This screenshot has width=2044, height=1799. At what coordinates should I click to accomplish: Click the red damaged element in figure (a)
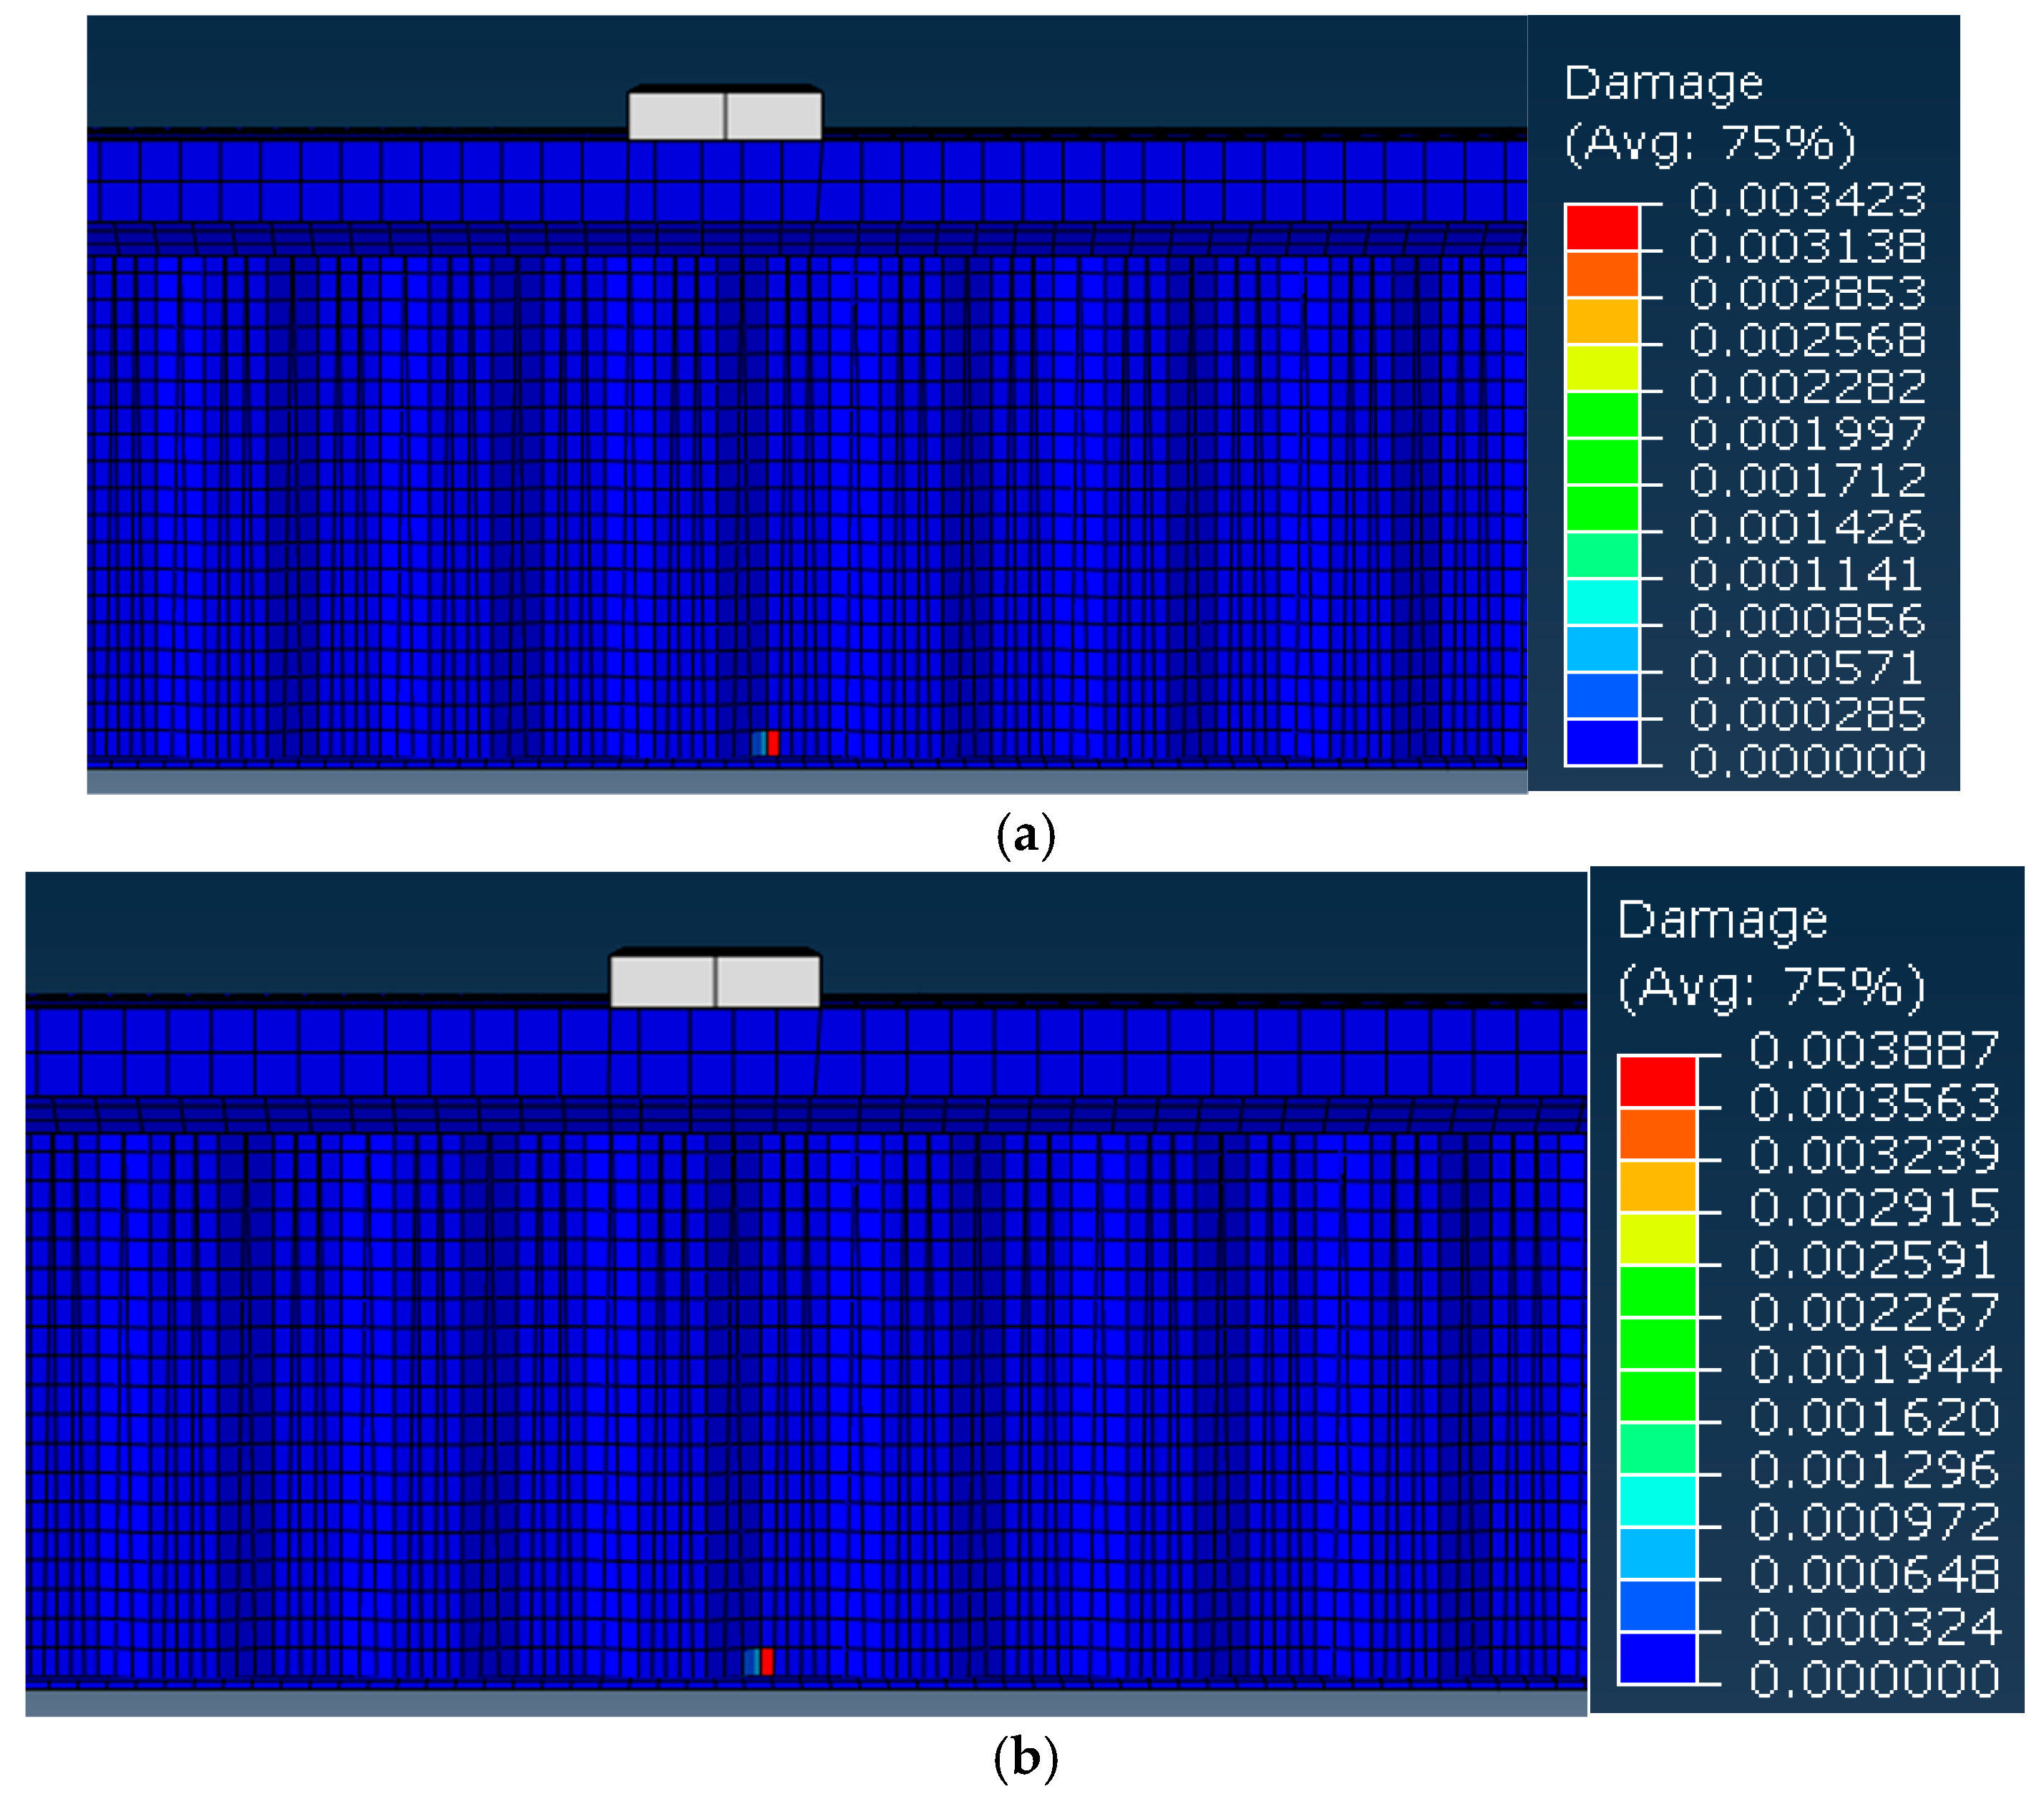point(773,743)
